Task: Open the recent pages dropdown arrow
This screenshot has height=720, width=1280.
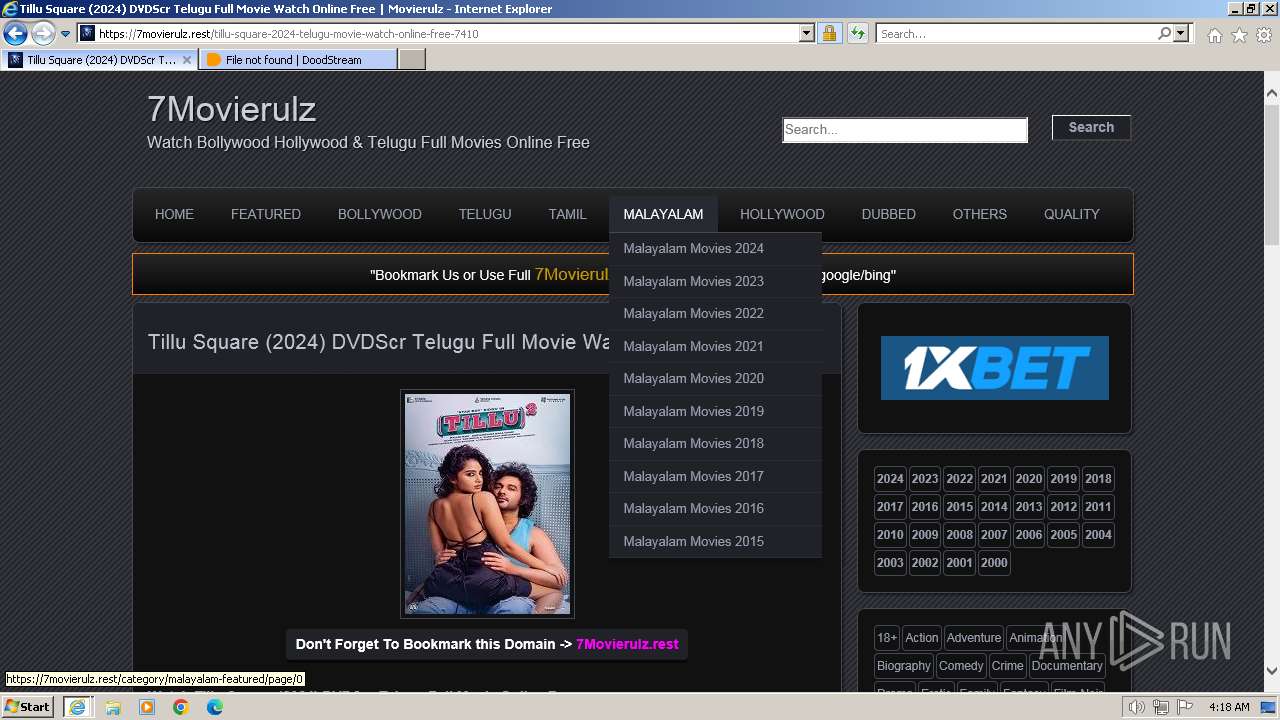Action: 66,34
